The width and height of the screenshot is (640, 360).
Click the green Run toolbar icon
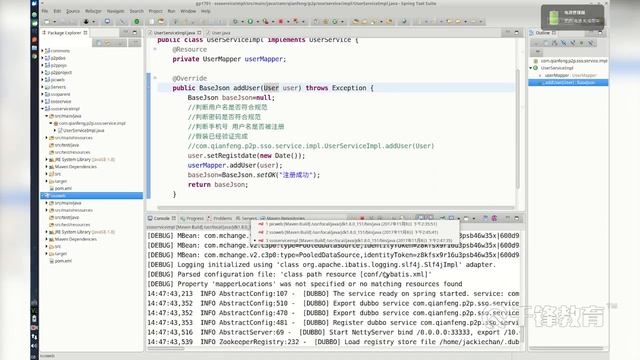pyautogui.click(x=250, y=22)
